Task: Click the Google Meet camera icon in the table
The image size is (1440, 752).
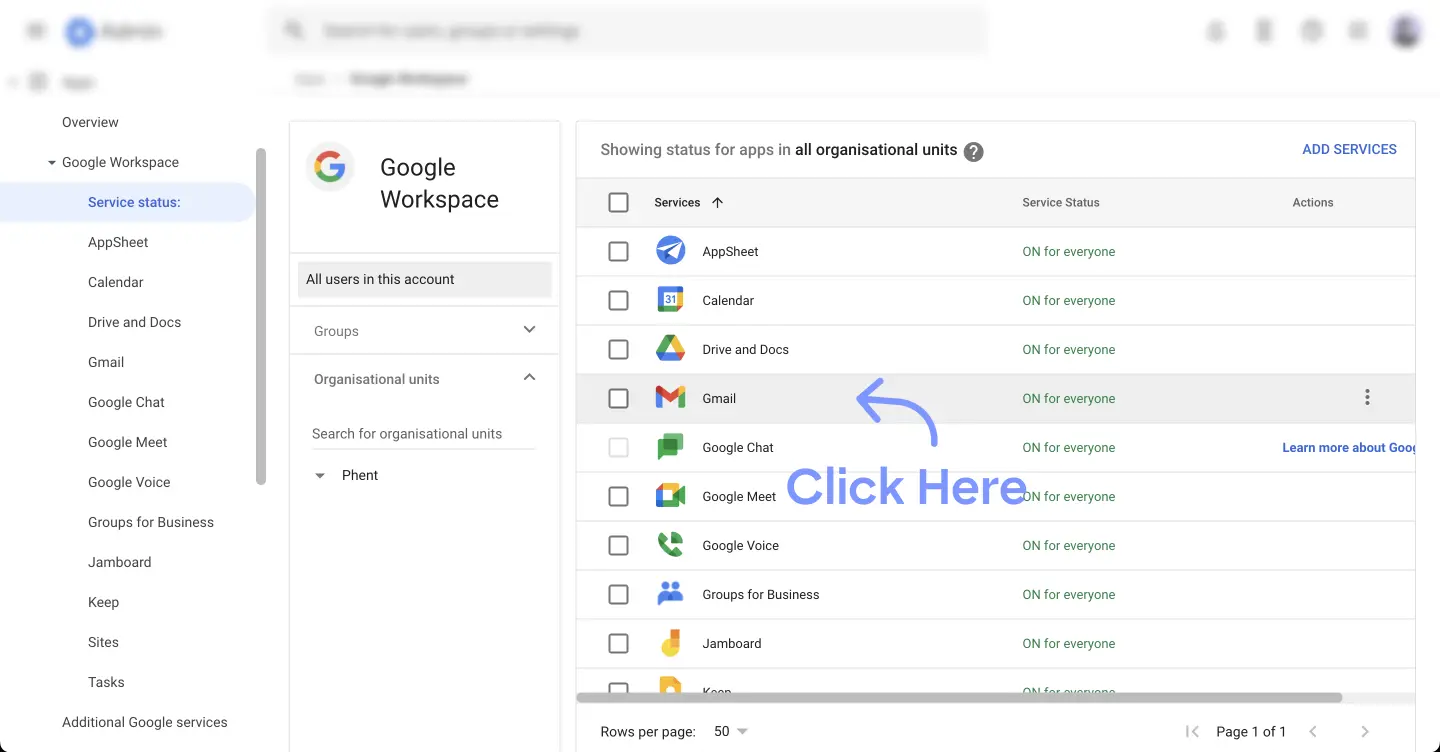Action: pyautogui.click(x=670, y=496)
